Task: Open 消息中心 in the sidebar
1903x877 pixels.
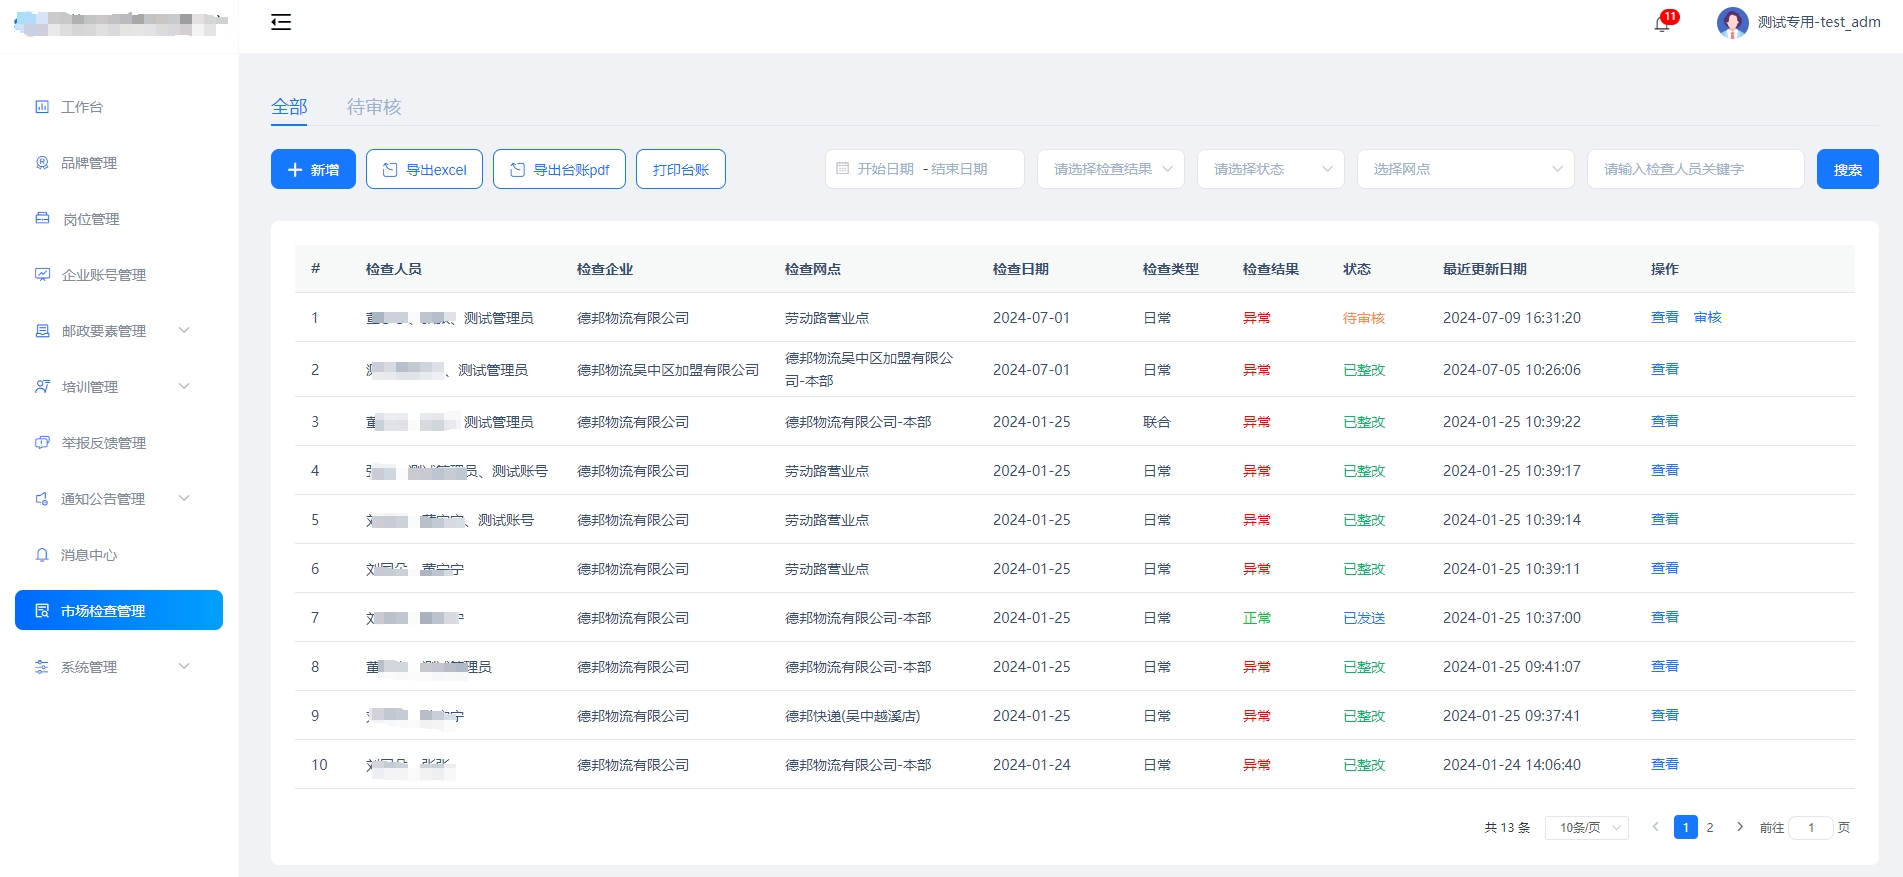Action: click(89, 555)
